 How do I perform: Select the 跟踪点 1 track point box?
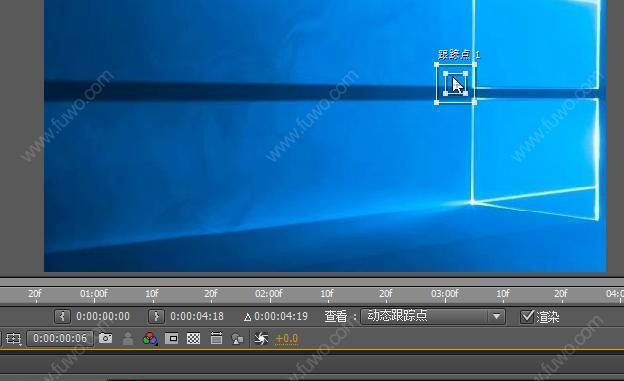[x=456, y=84]
